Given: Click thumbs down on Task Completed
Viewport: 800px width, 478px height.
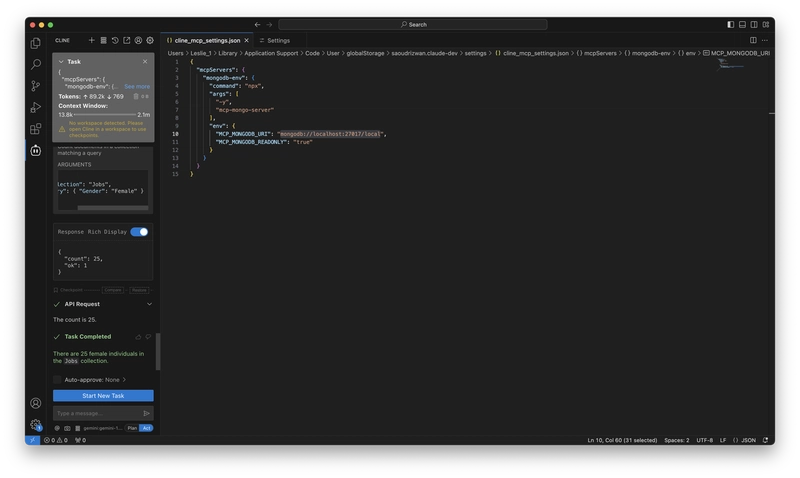Looking at the screenshot, I should tap(148, 337).
